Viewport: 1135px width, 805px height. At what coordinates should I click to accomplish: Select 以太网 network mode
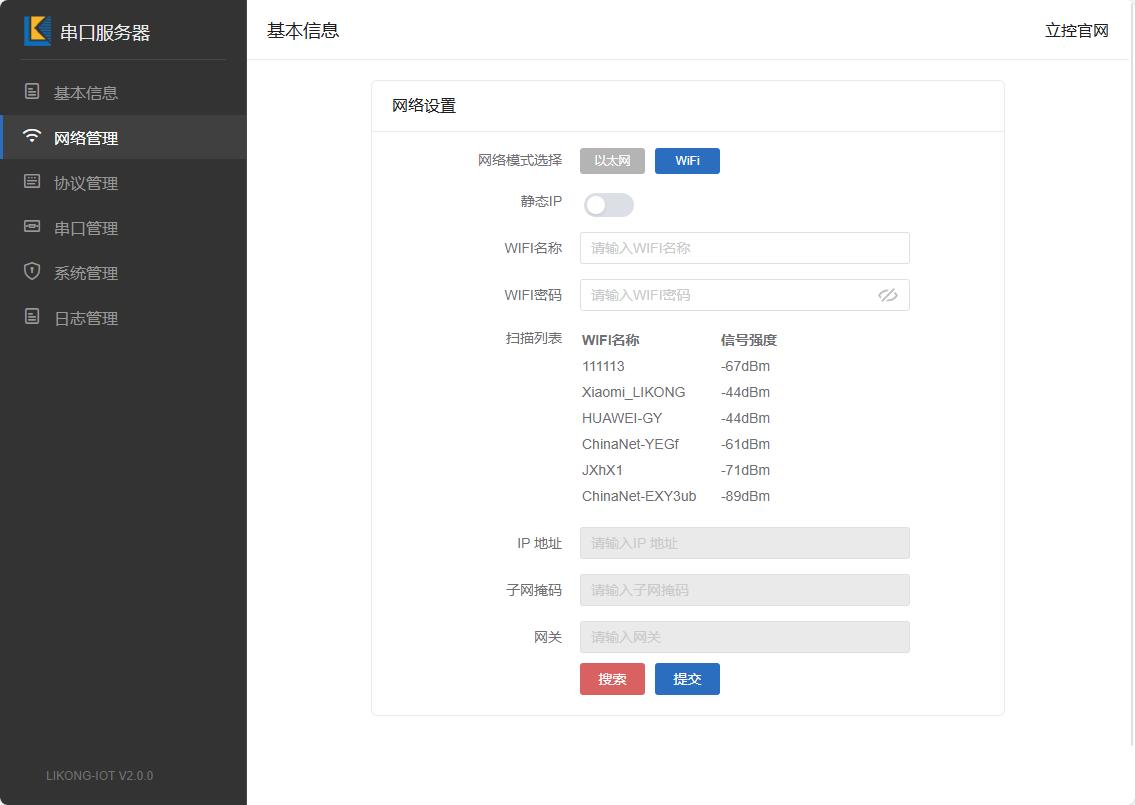[x=612, y=161]
